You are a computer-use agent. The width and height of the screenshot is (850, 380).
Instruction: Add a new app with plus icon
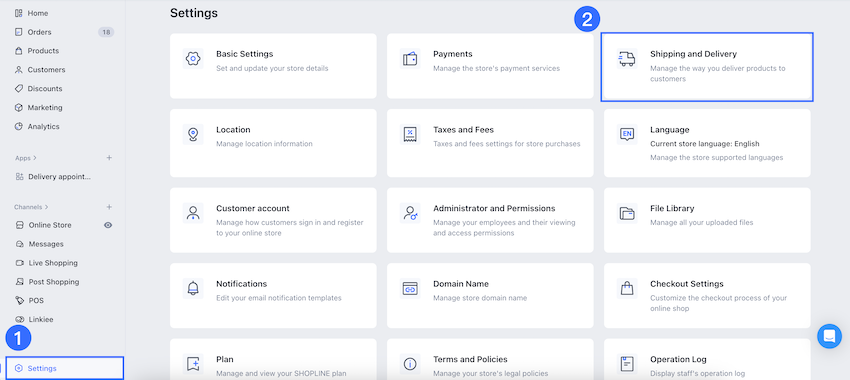pyautogui.click(x=109, y=158)
